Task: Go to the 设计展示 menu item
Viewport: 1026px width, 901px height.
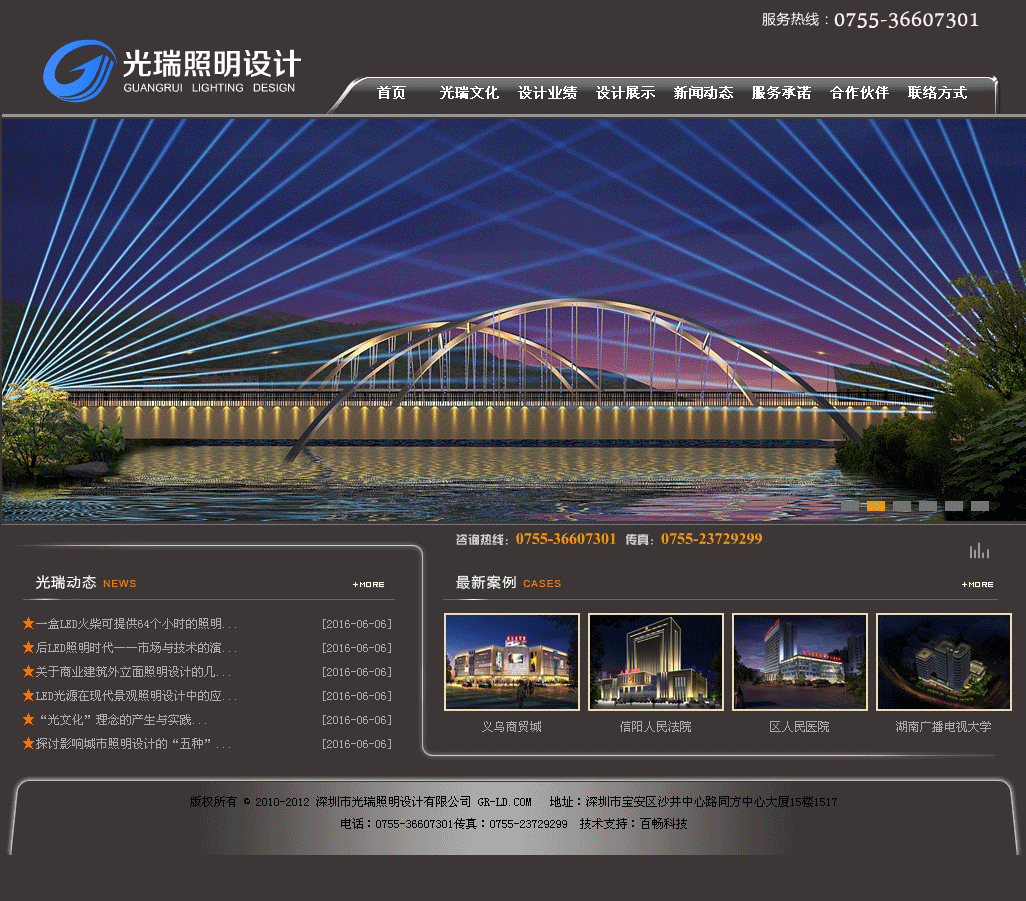Action: tap(625, 93)
